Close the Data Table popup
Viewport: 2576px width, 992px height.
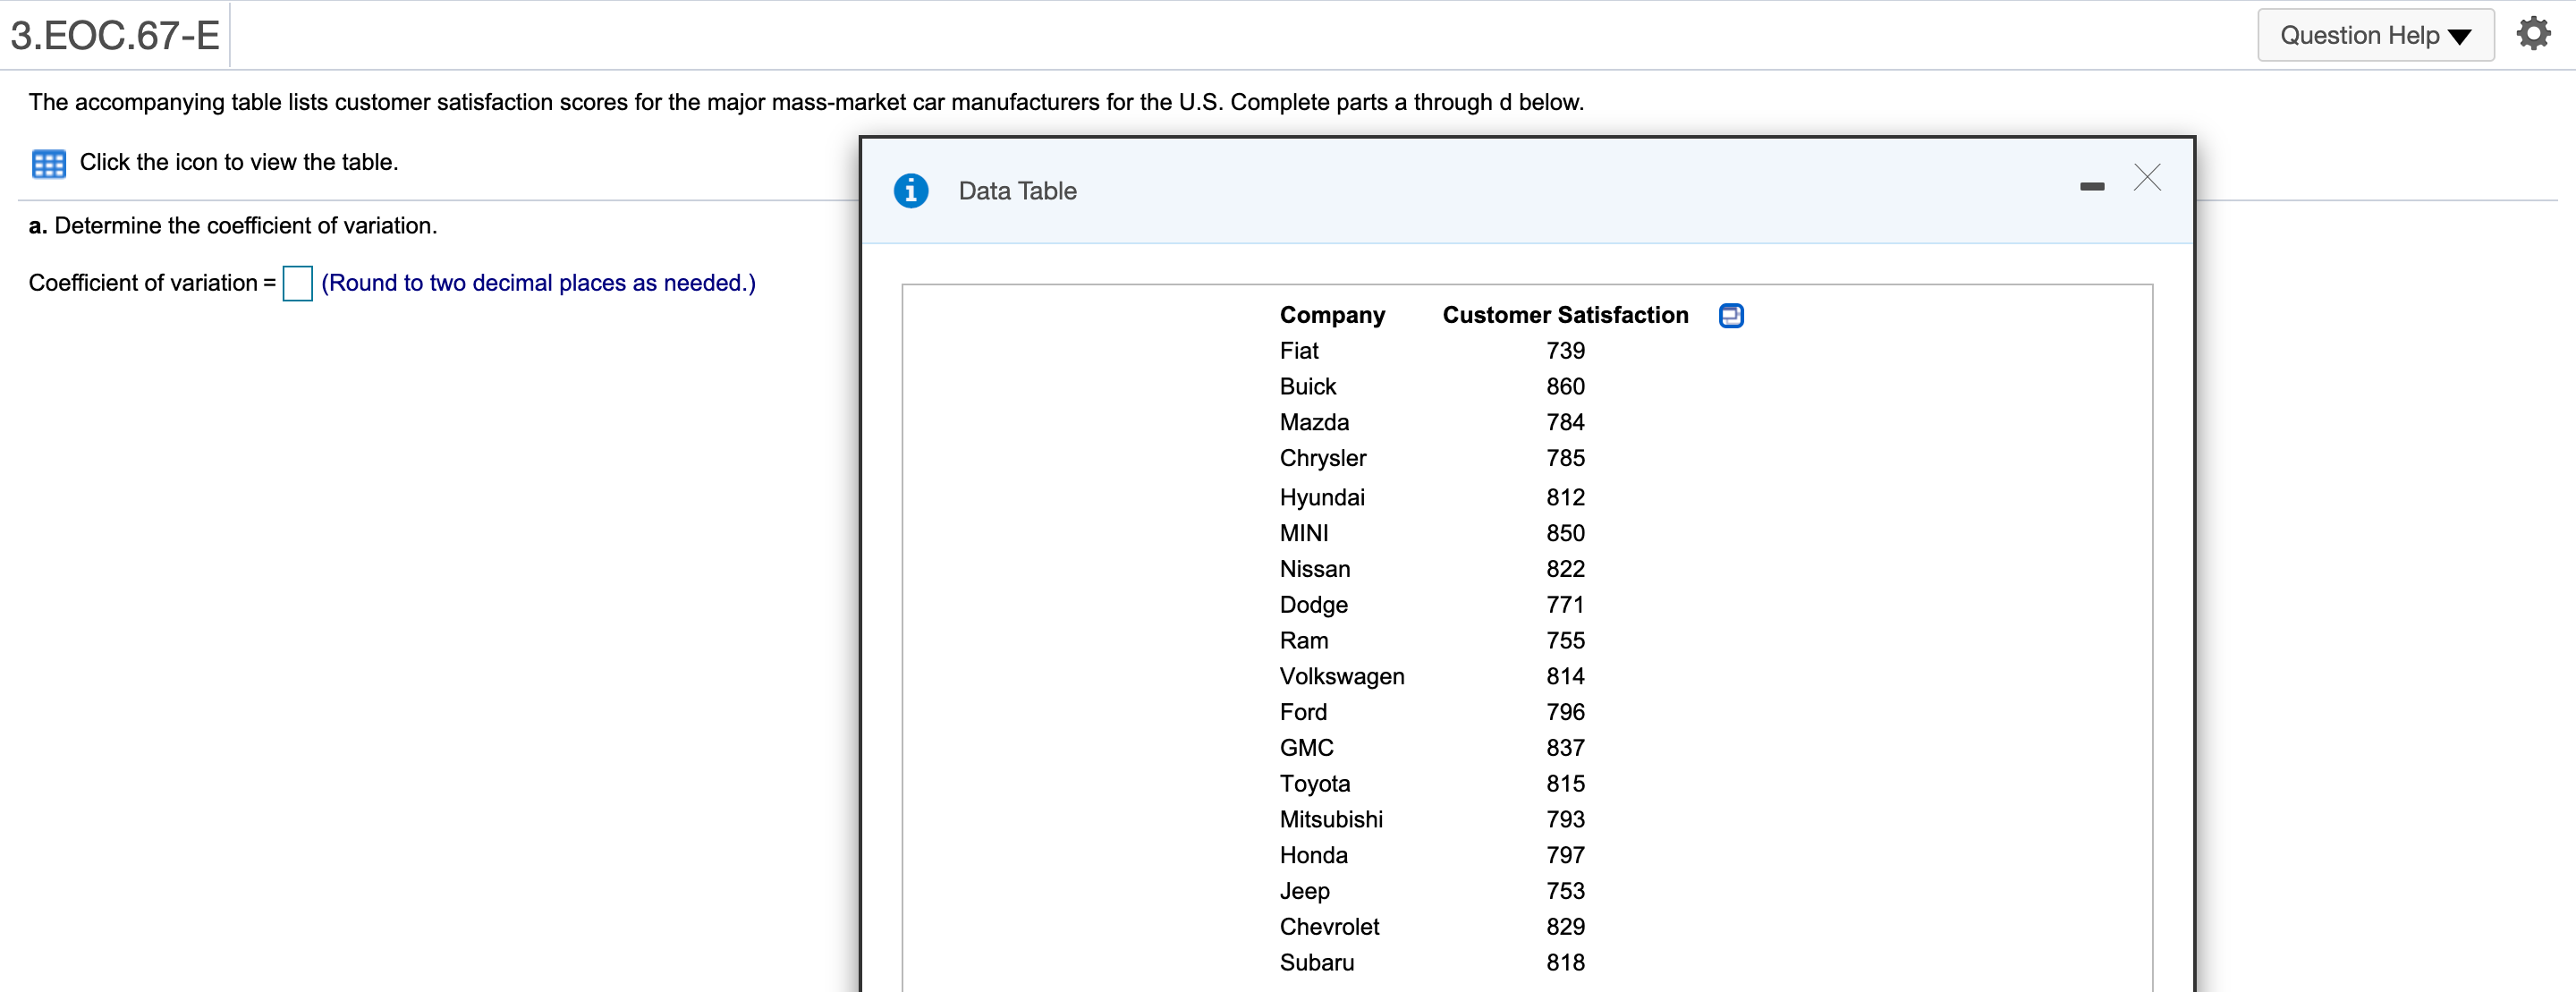click(2146, 178)
